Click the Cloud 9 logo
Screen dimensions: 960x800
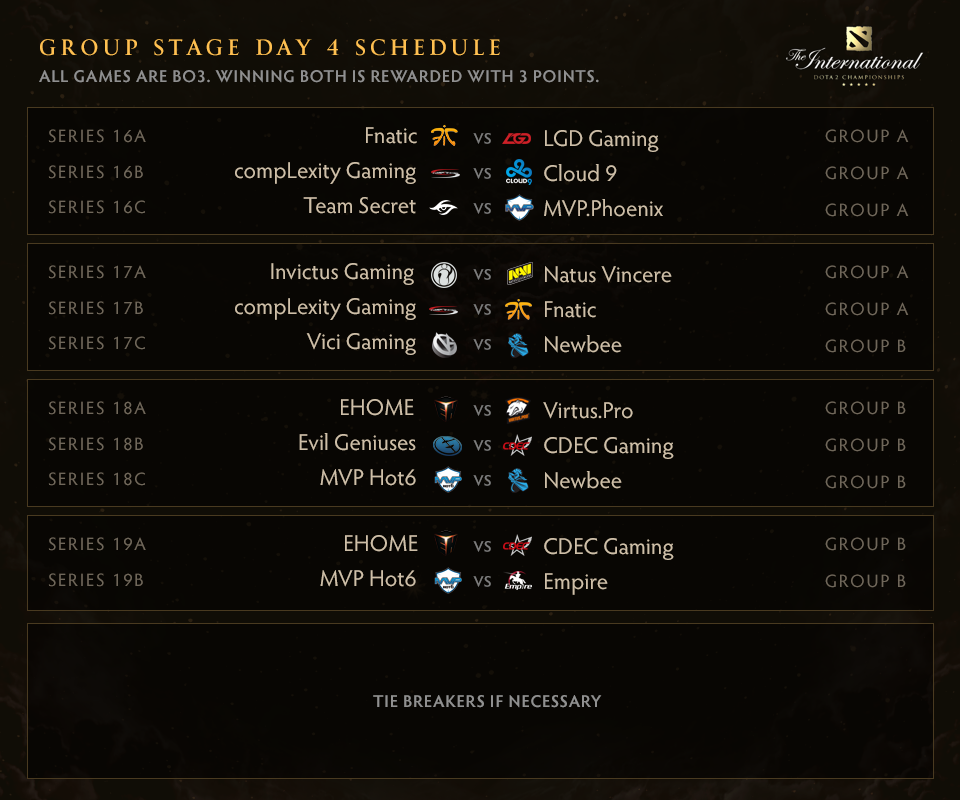coord(518,172)
